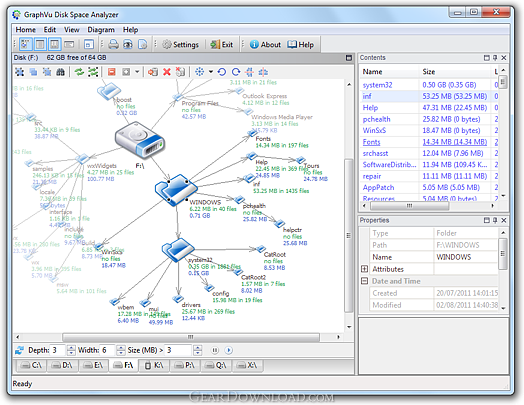Click the pause scan button
Viewport: 524px width, 405px height.
pos(215,350)
